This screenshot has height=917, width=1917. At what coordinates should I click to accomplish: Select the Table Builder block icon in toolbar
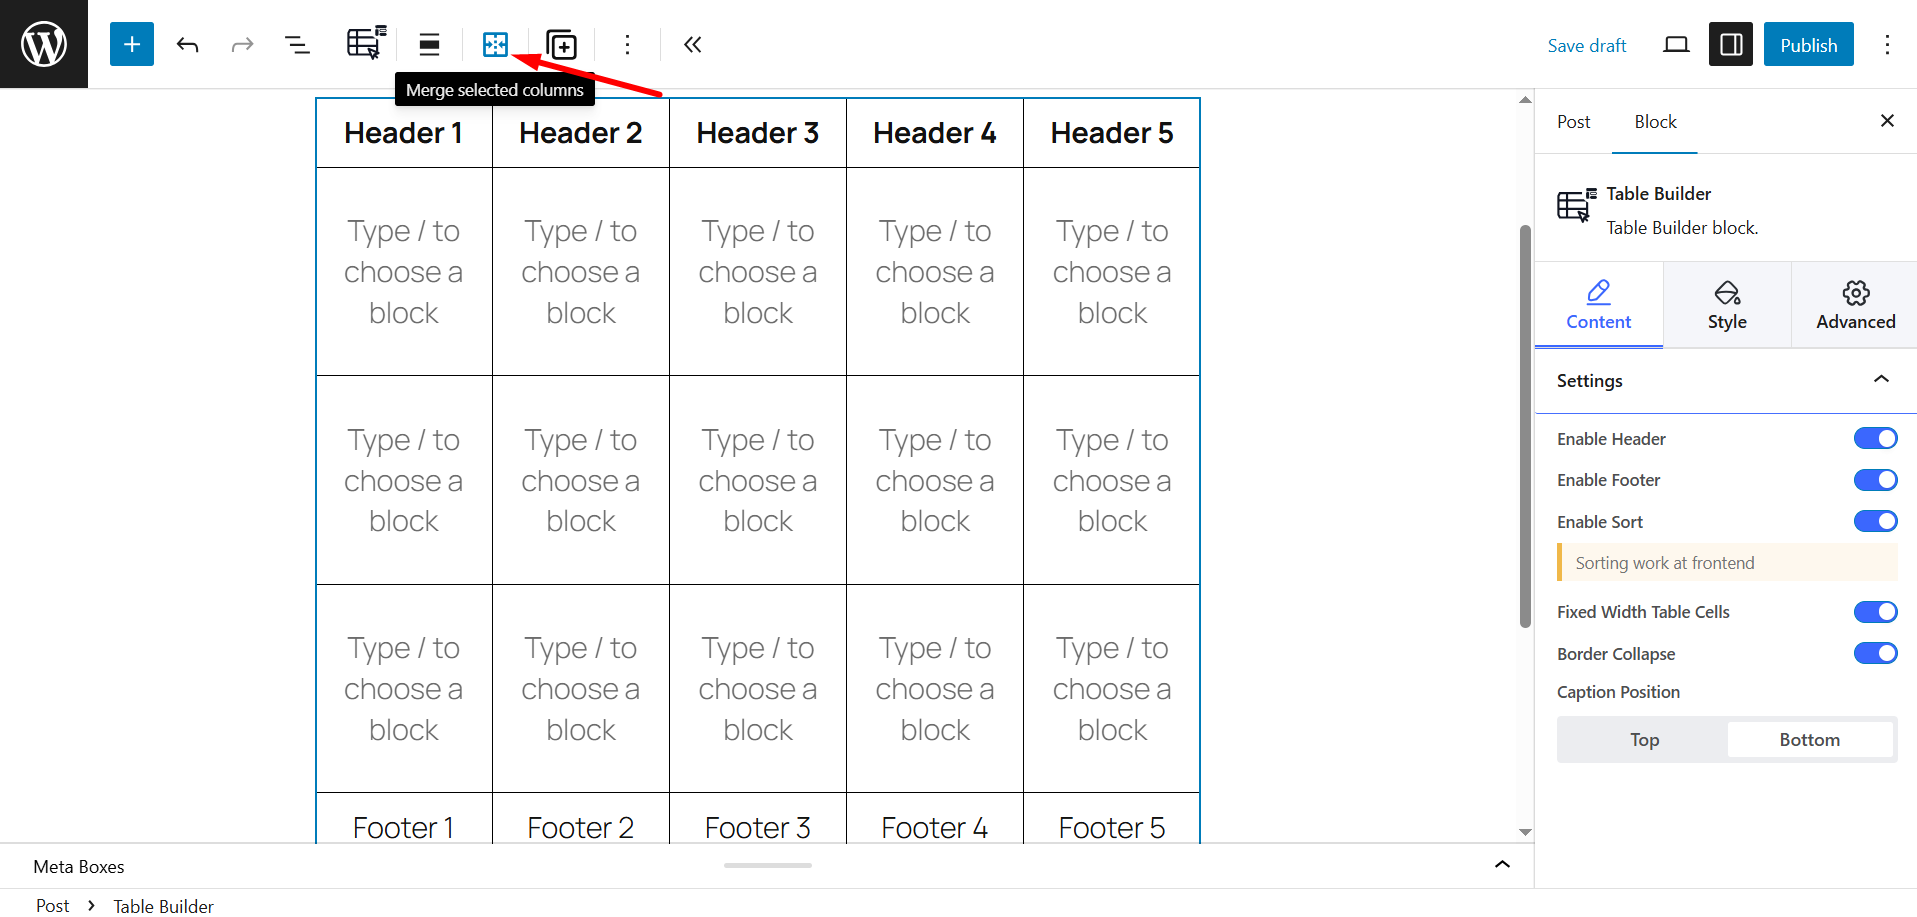click(363, 44)
